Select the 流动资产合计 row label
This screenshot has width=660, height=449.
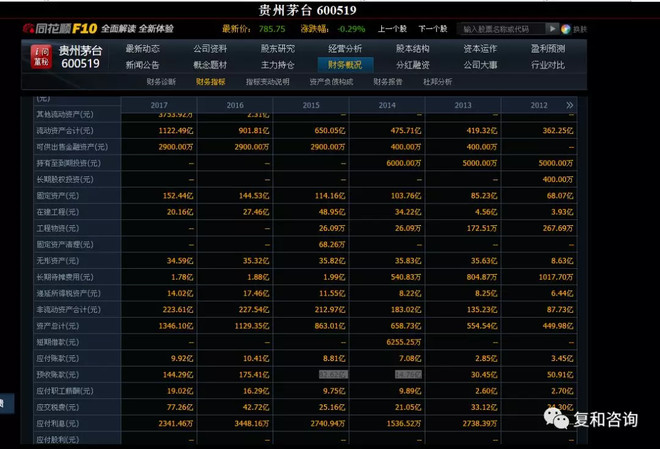(64, 131)
